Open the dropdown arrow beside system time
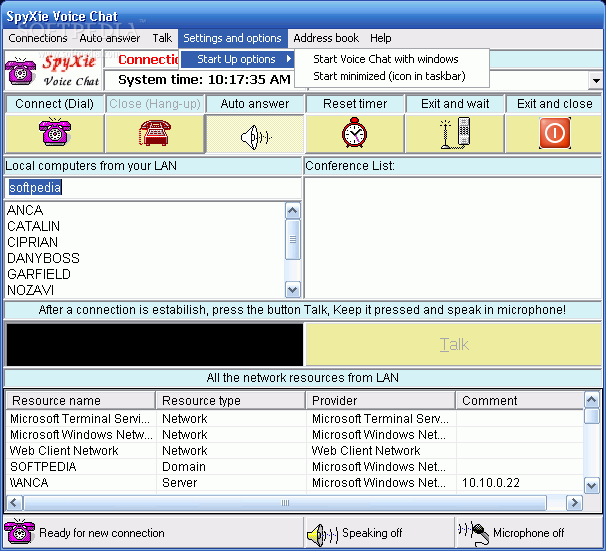This screenshot has height=551, width=606. coord(596,80)
